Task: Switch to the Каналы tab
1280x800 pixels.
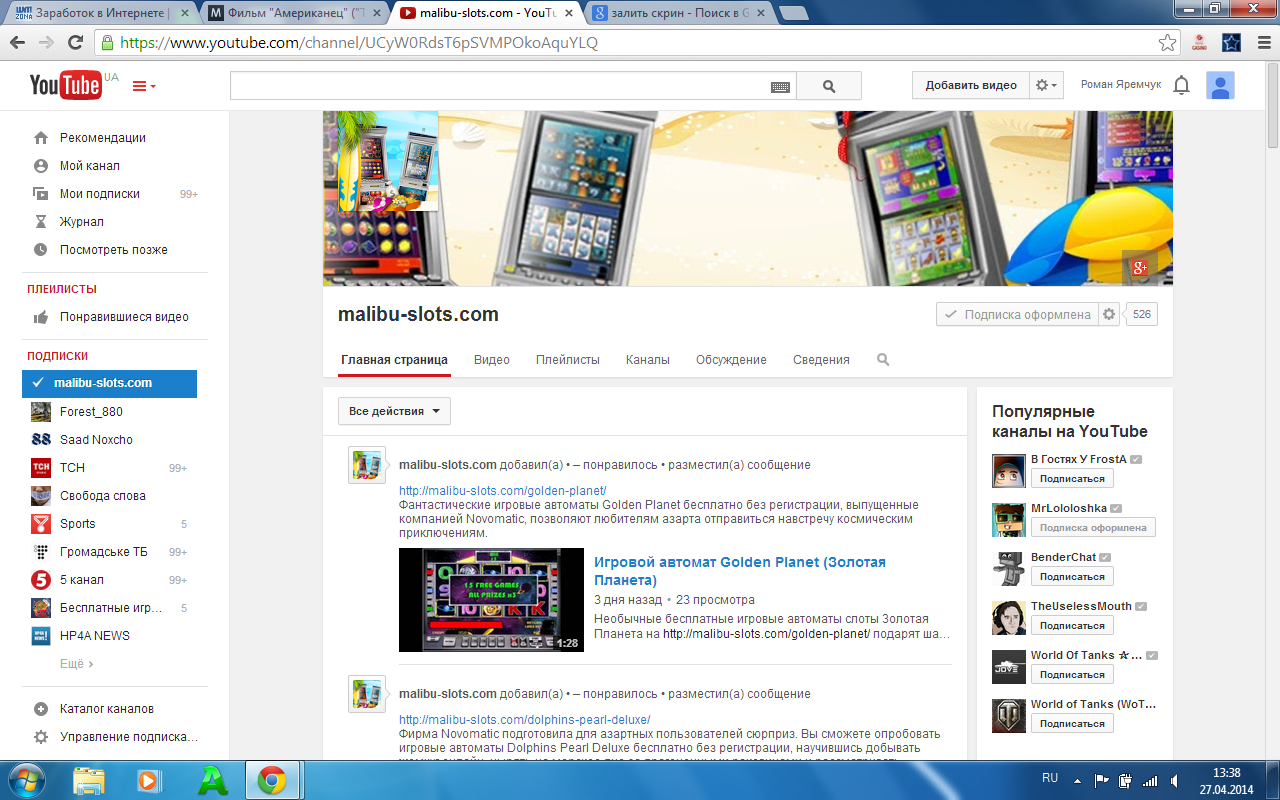Action: tap(648, 360)
